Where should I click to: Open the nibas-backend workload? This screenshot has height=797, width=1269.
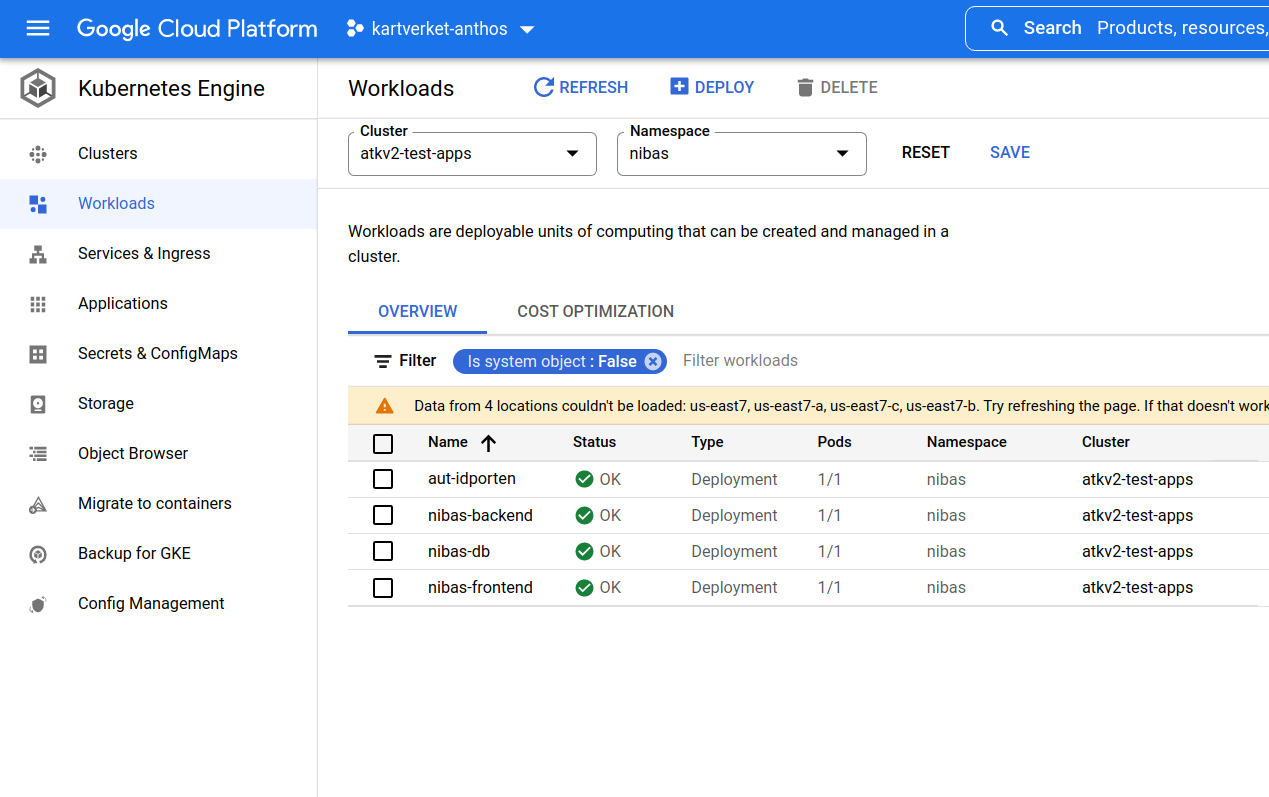click(480, 515)
